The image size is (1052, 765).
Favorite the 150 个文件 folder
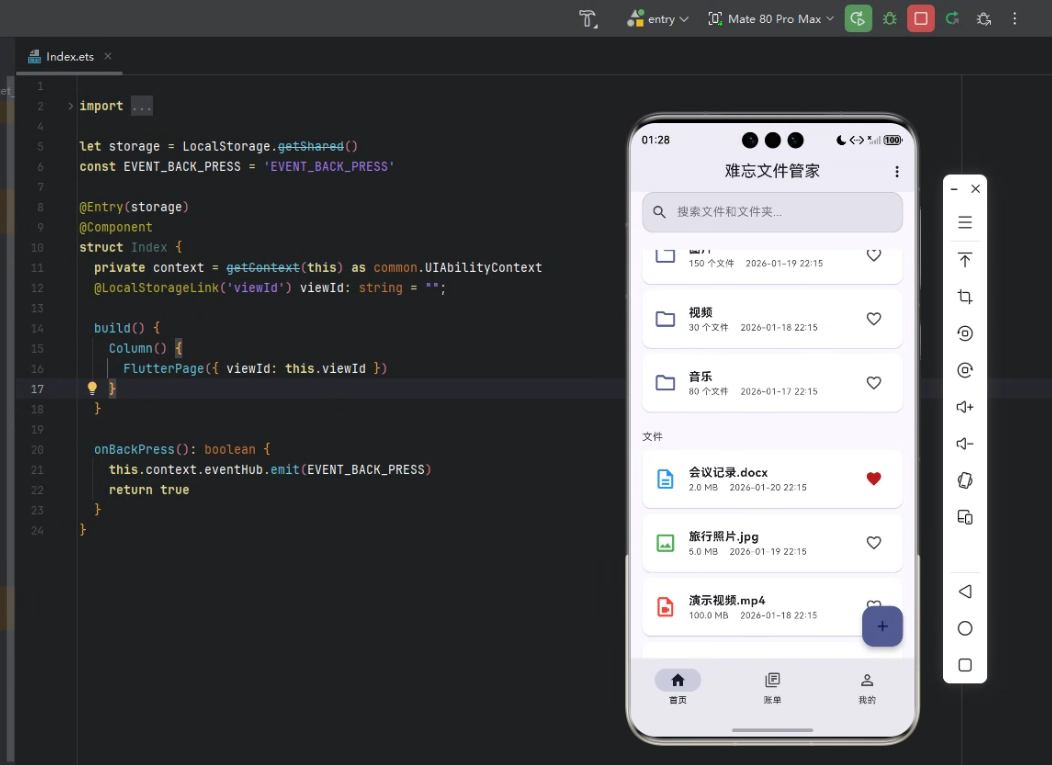click(874, 255)
